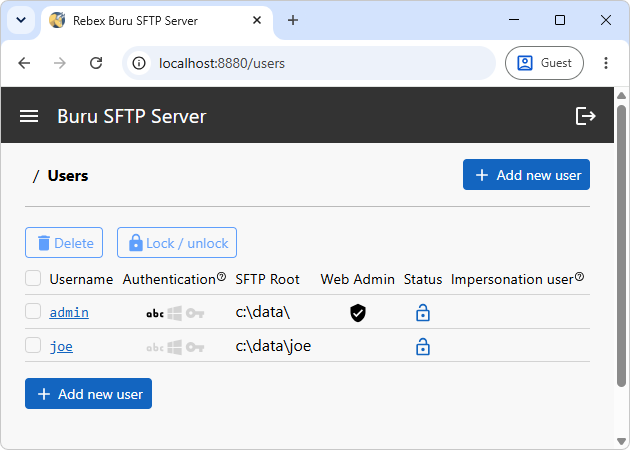630x450 pixels.
Task: Click the Web Admin column header
Action: click(x=358, y=279)
